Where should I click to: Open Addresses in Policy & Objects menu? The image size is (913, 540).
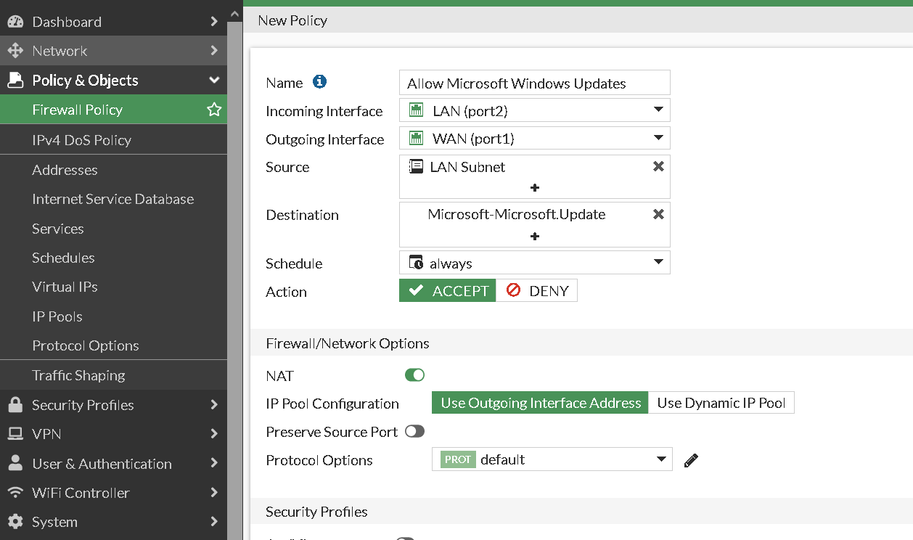coord(65,170)
